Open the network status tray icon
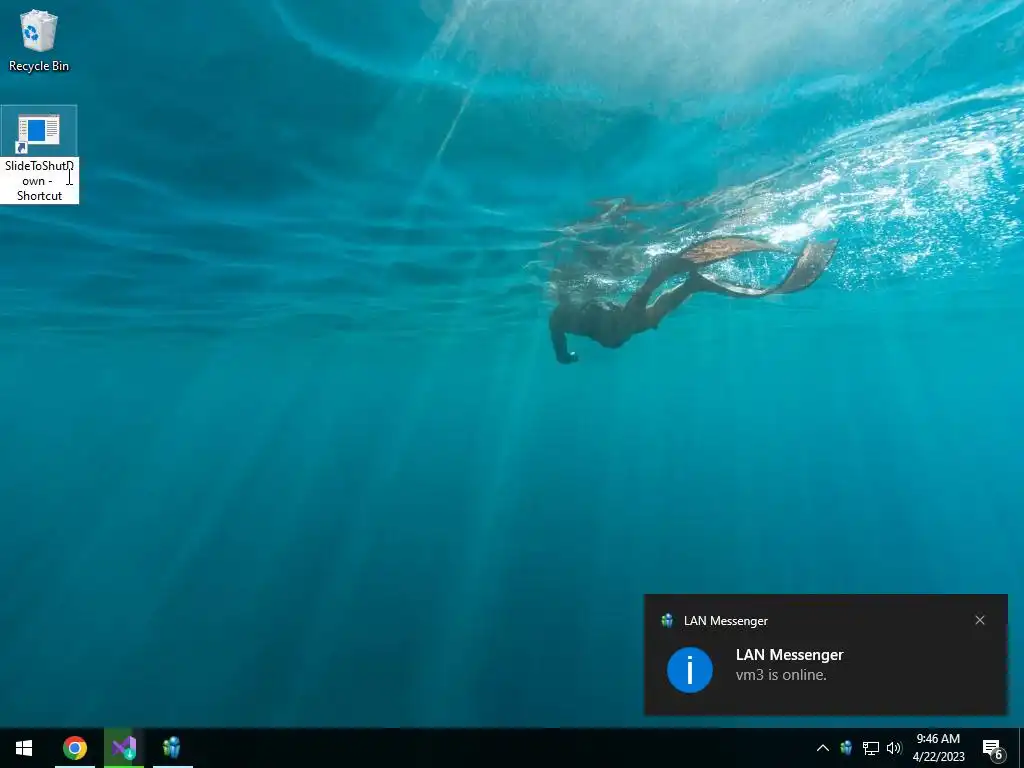The height and width of the screenshot is (768, 1024). click(871, 748)
